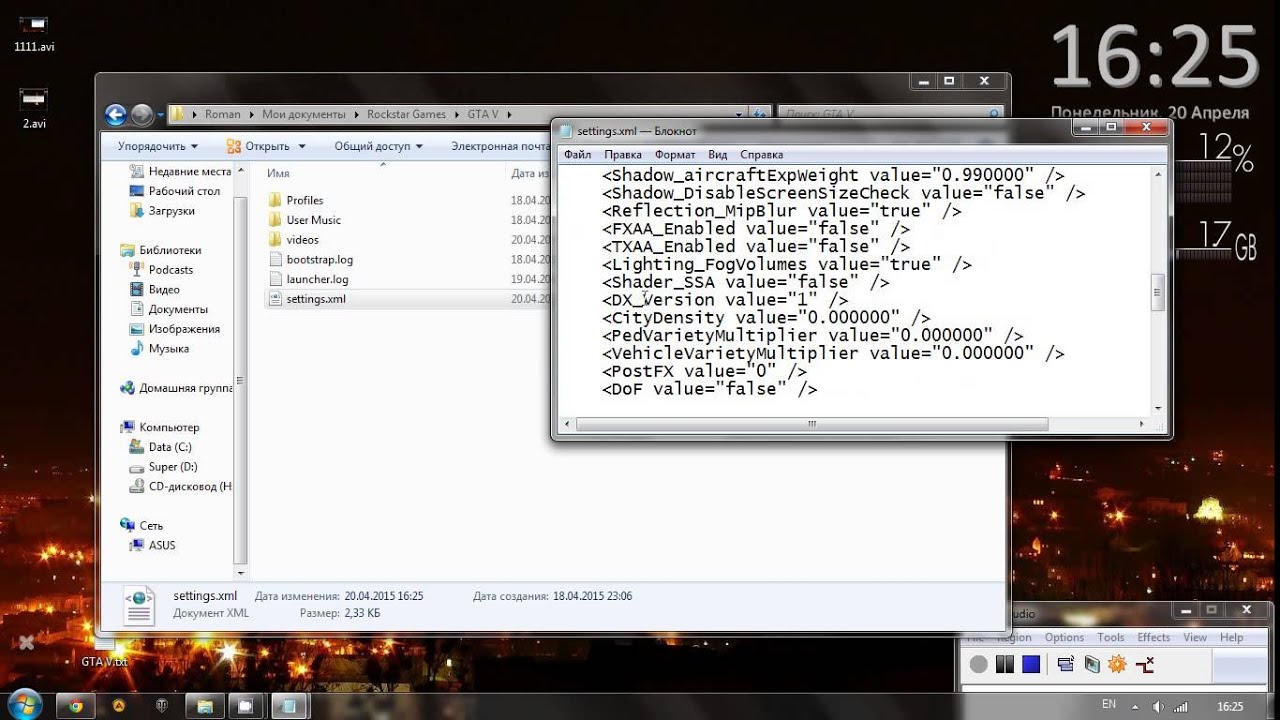Image resolution: width=1280 pixels, height=720 pixels.
Task: Click the settings.xml file icon in the list
Action: [x=276, y=298]
